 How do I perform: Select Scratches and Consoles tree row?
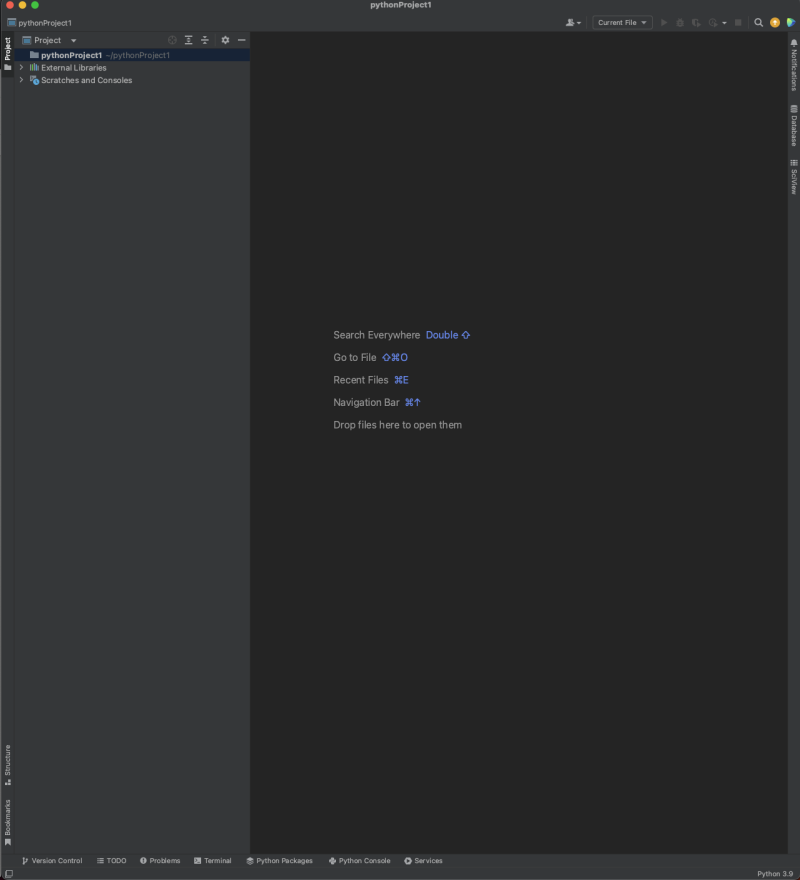(x=132, y=80)
